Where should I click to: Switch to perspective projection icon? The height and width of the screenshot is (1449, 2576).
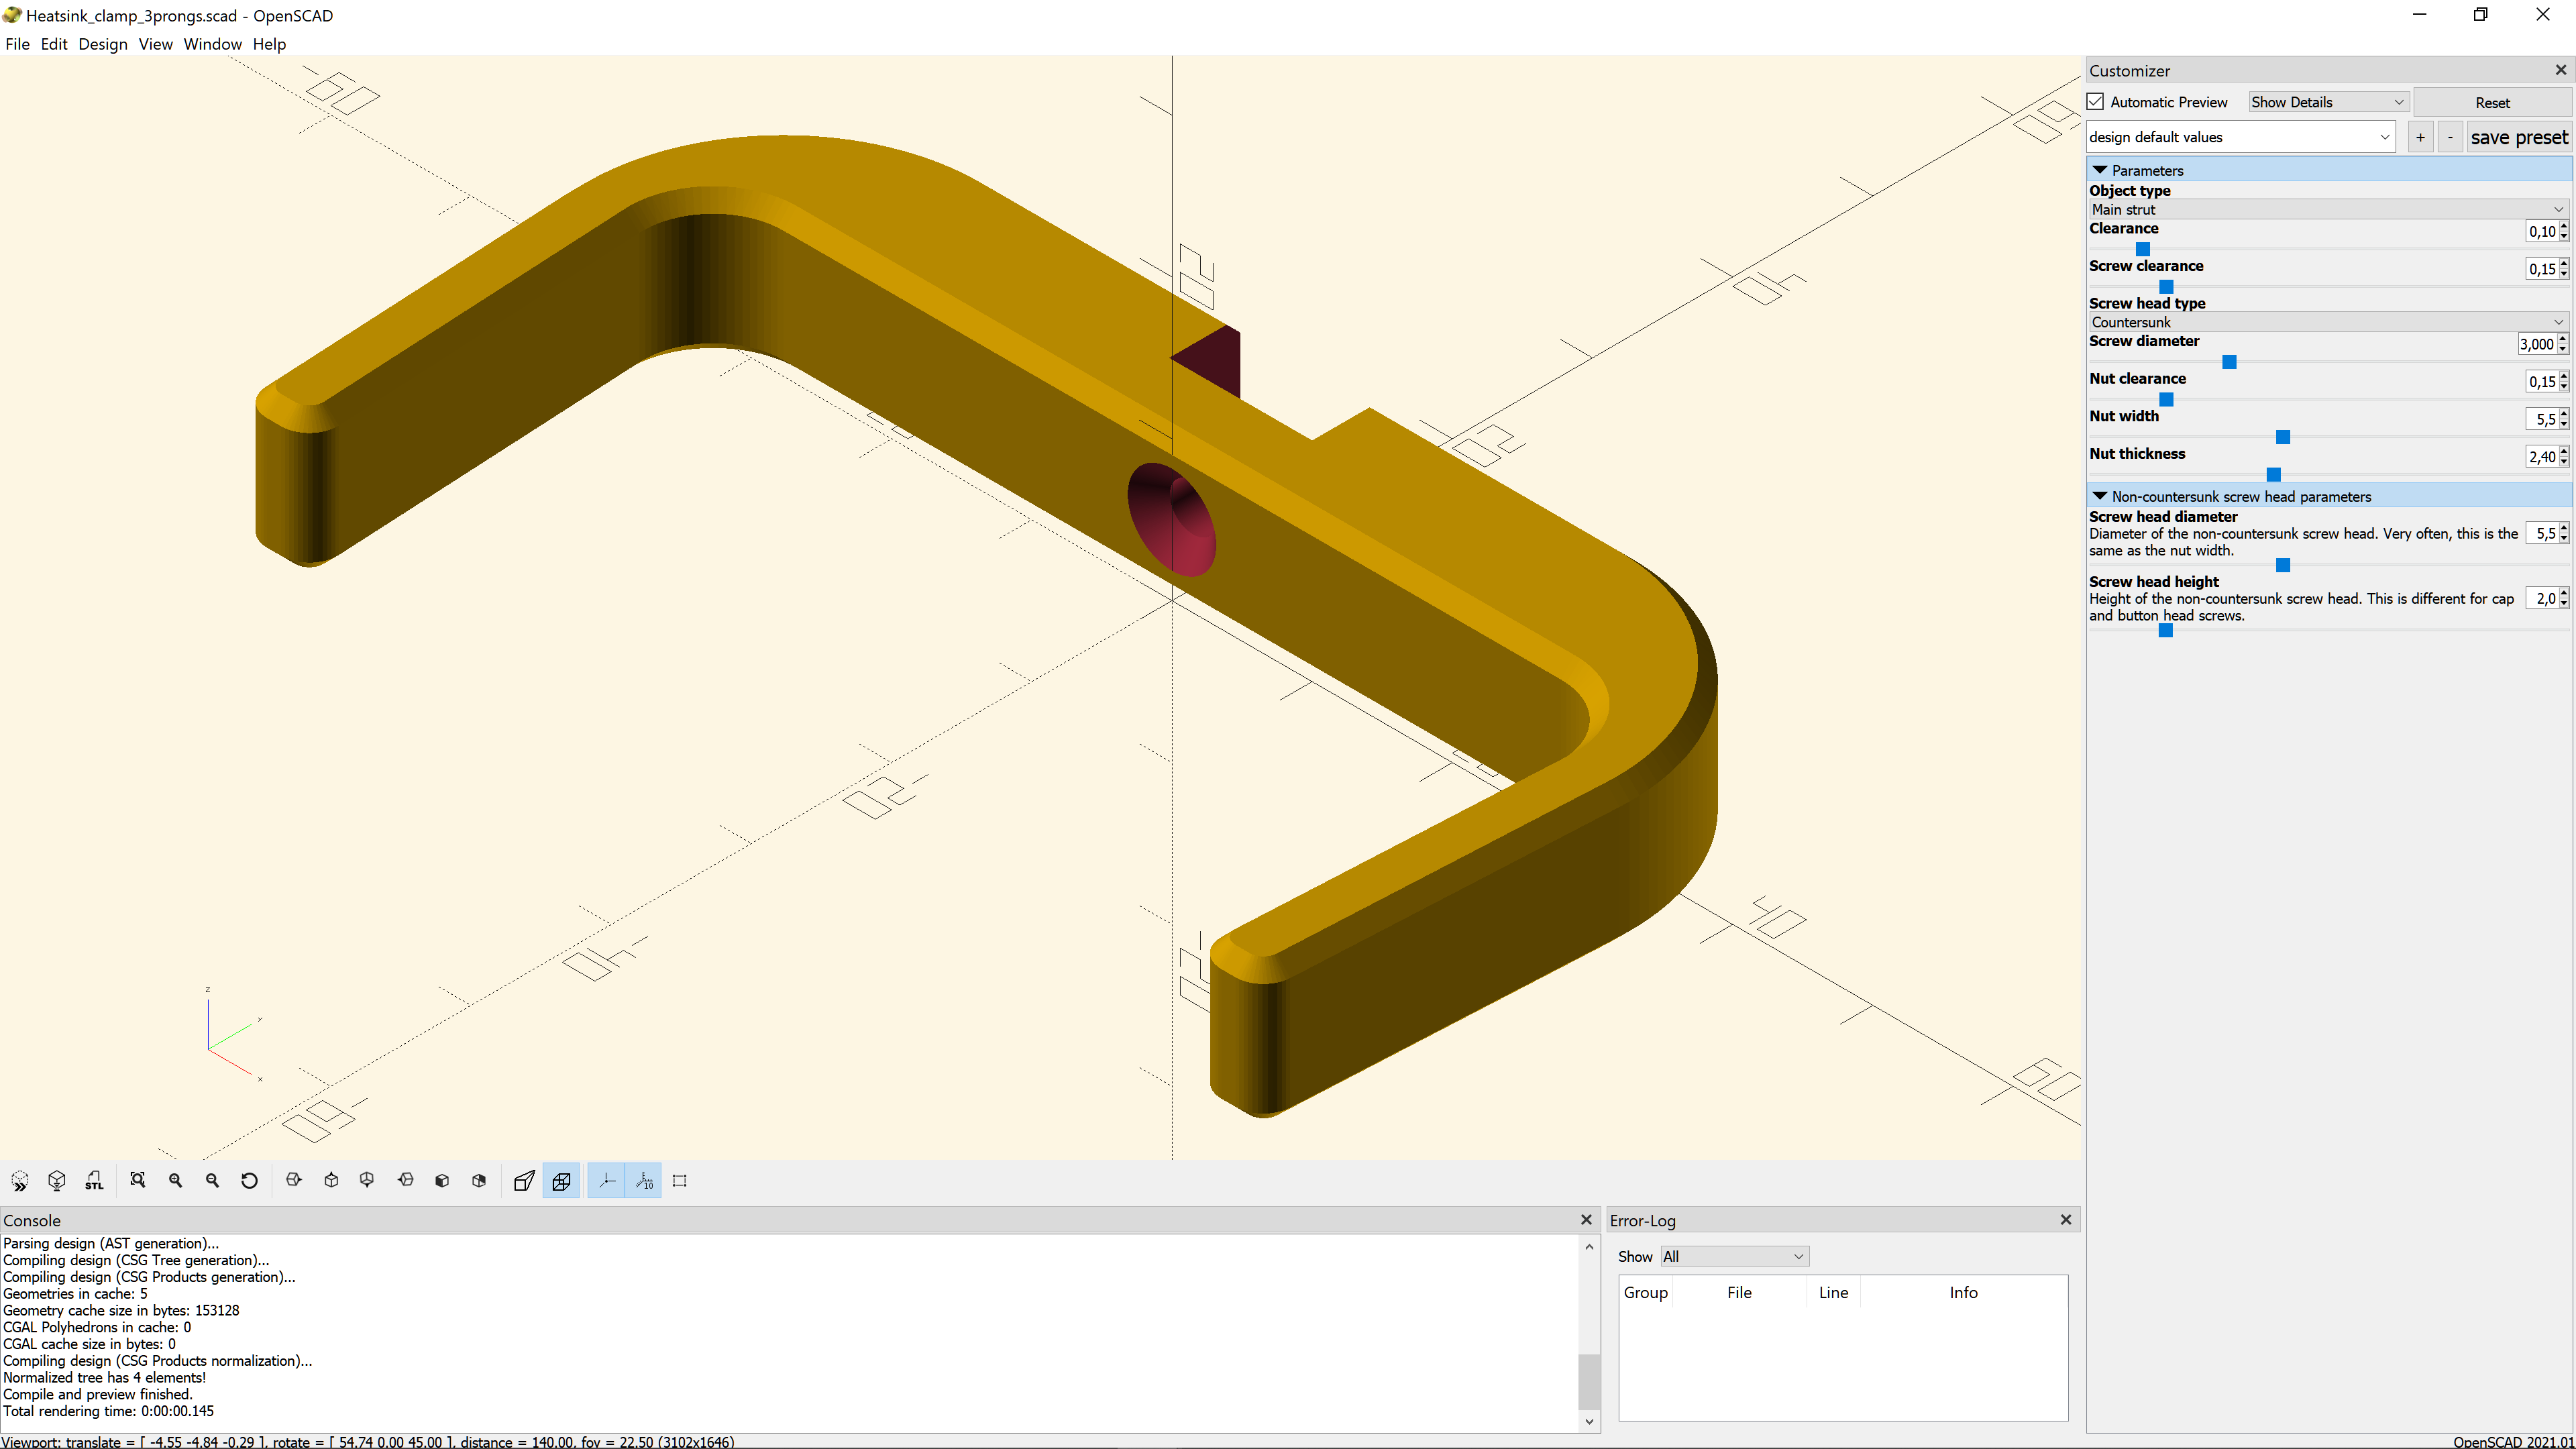tap(523, 1180)
